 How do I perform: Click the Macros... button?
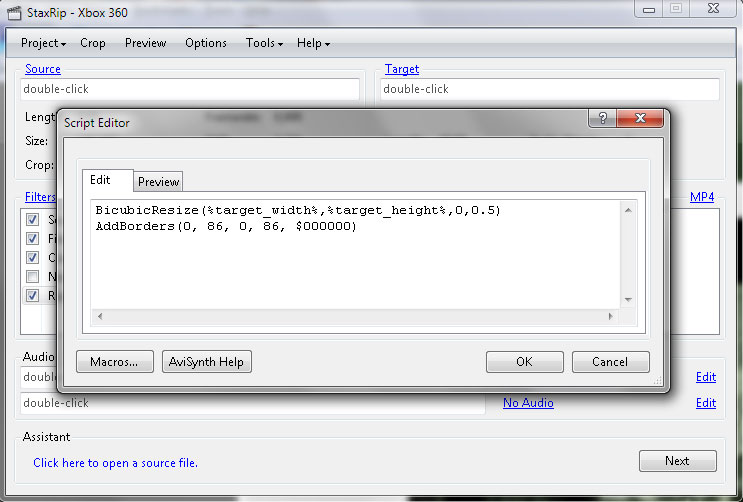click(x=115, y=362)
